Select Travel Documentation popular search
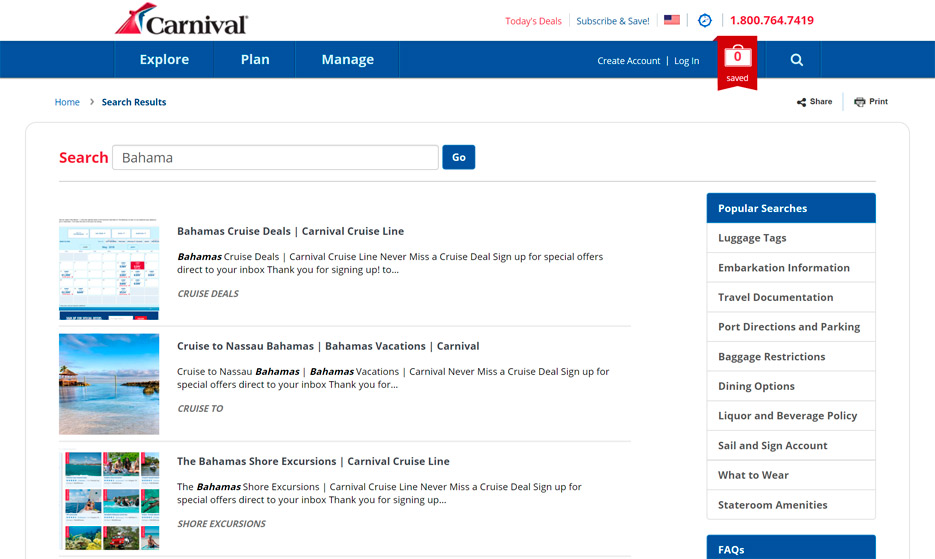 pos(791,297)
